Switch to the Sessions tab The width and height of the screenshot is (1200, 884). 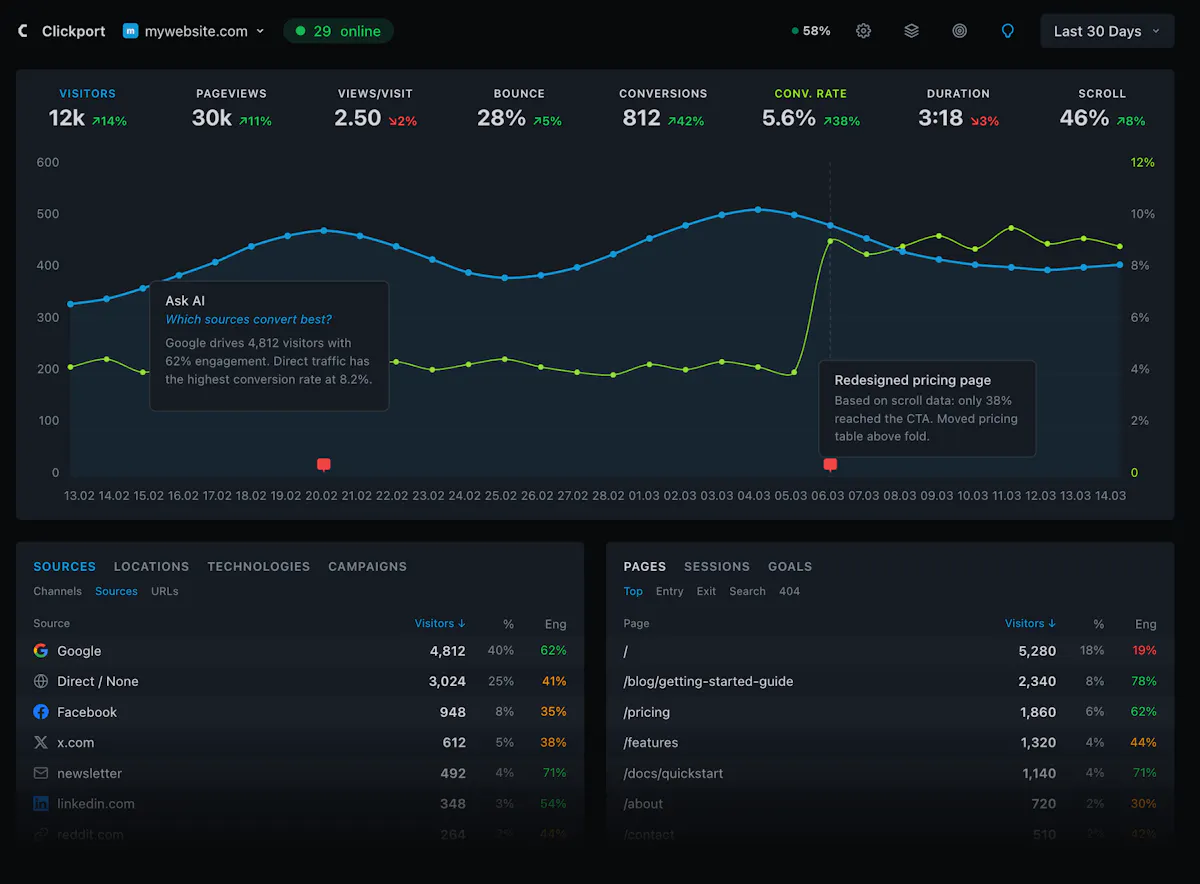(x=717, y=566)
